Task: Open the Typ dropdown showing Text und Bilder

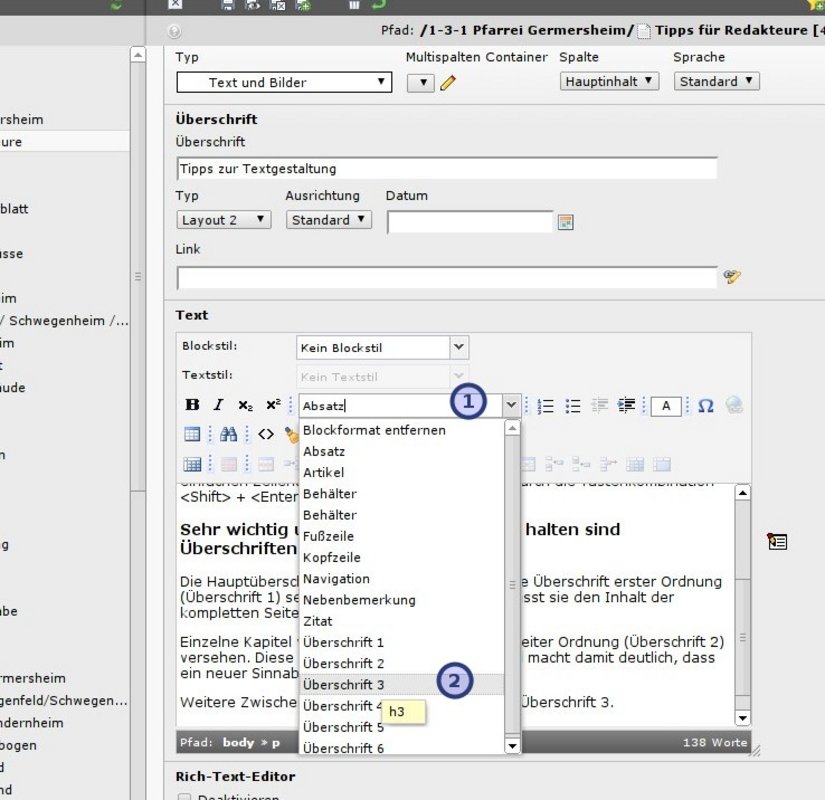Action: click(x=284, y=82)
